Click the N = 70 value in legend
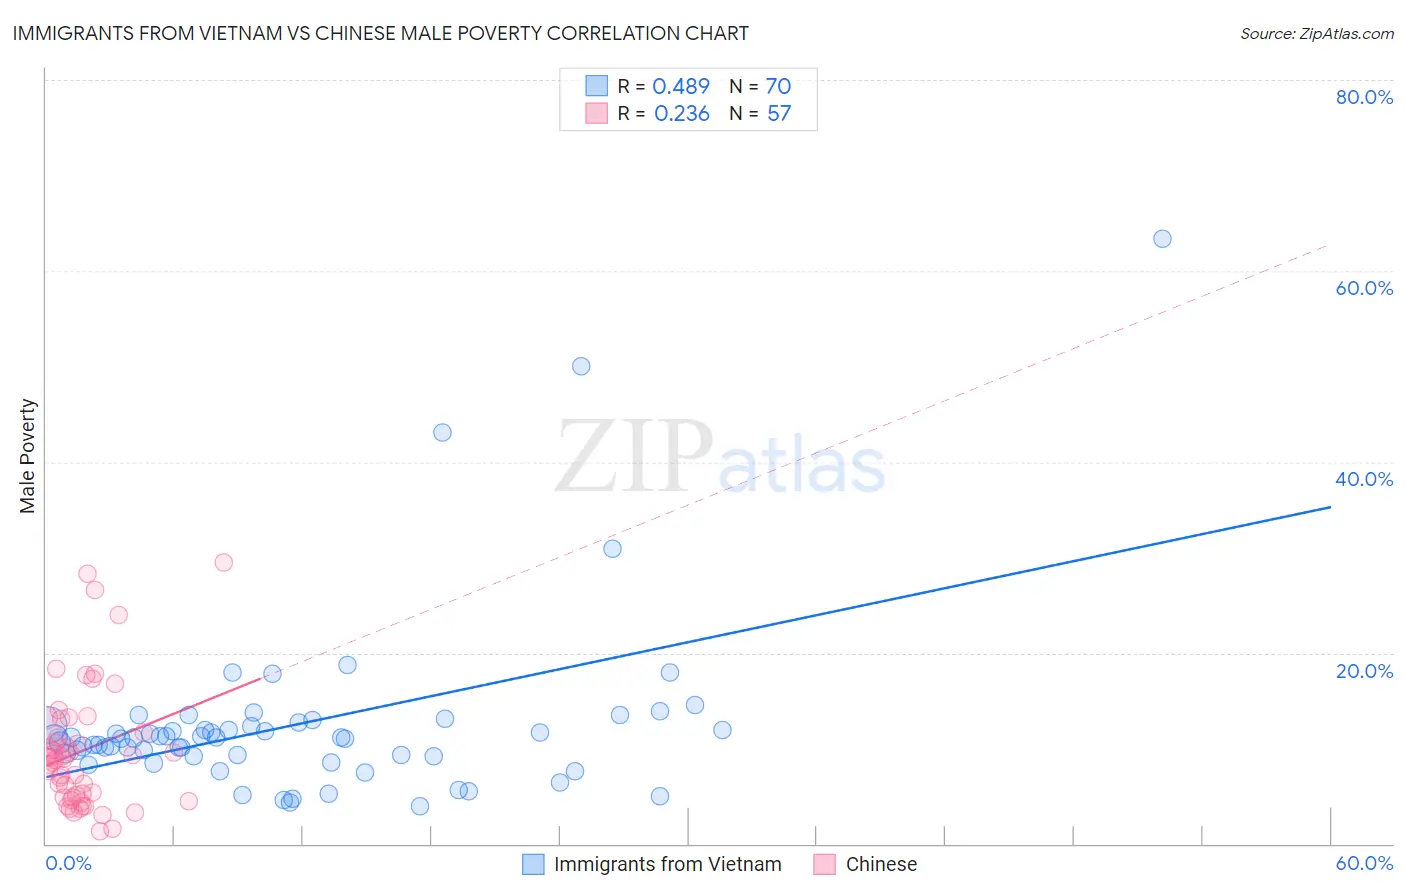The image size is (1406, 892). point(760,86)
